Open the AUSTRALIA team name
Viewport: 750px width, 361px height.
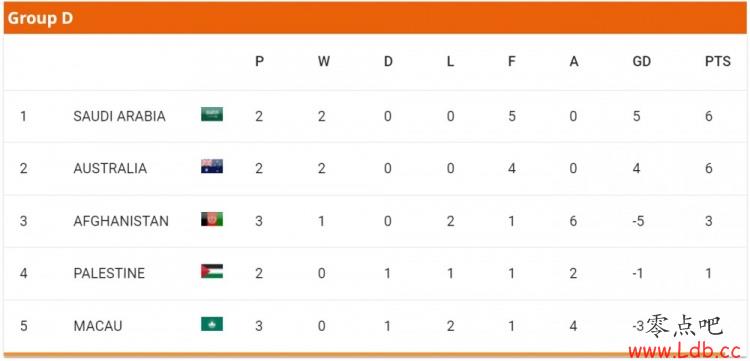point(110,168)
